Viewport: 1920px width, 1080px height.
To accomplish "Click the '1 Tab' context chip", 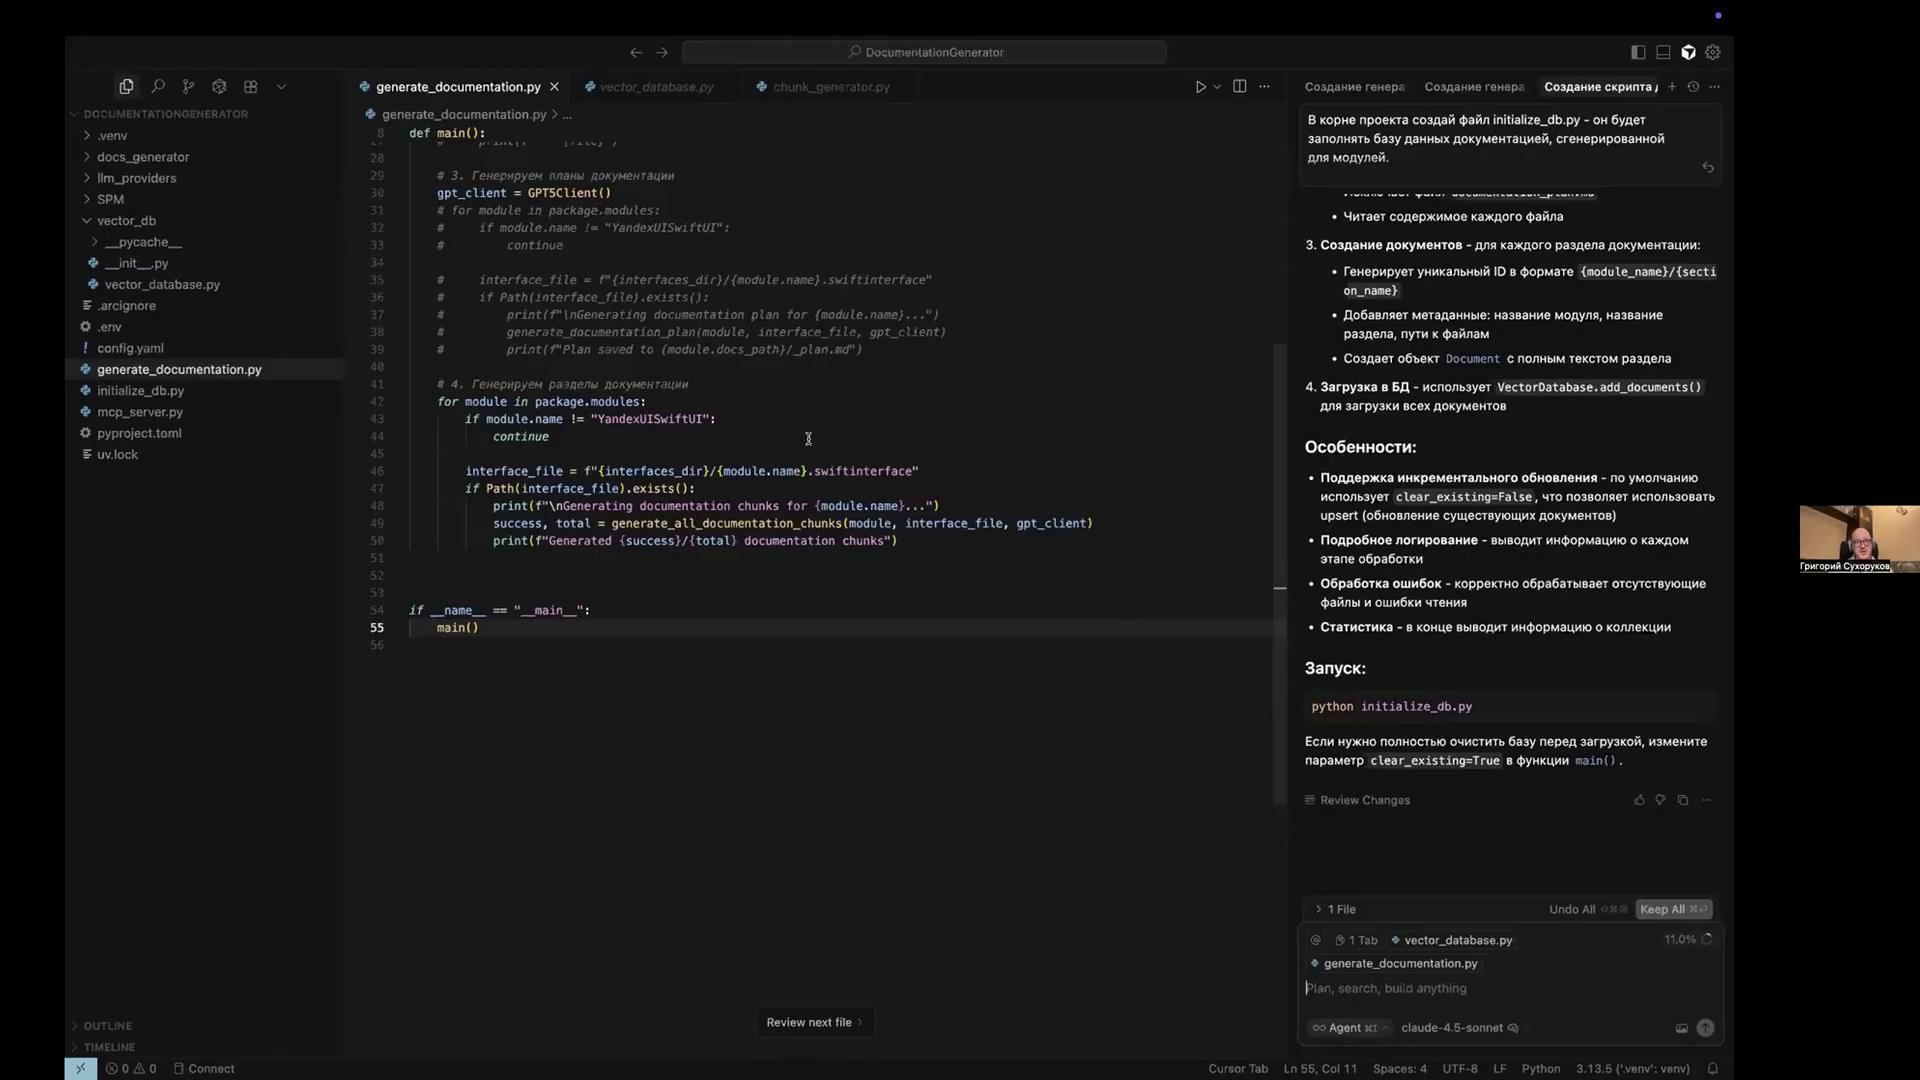I will [x=1356, y=940].
